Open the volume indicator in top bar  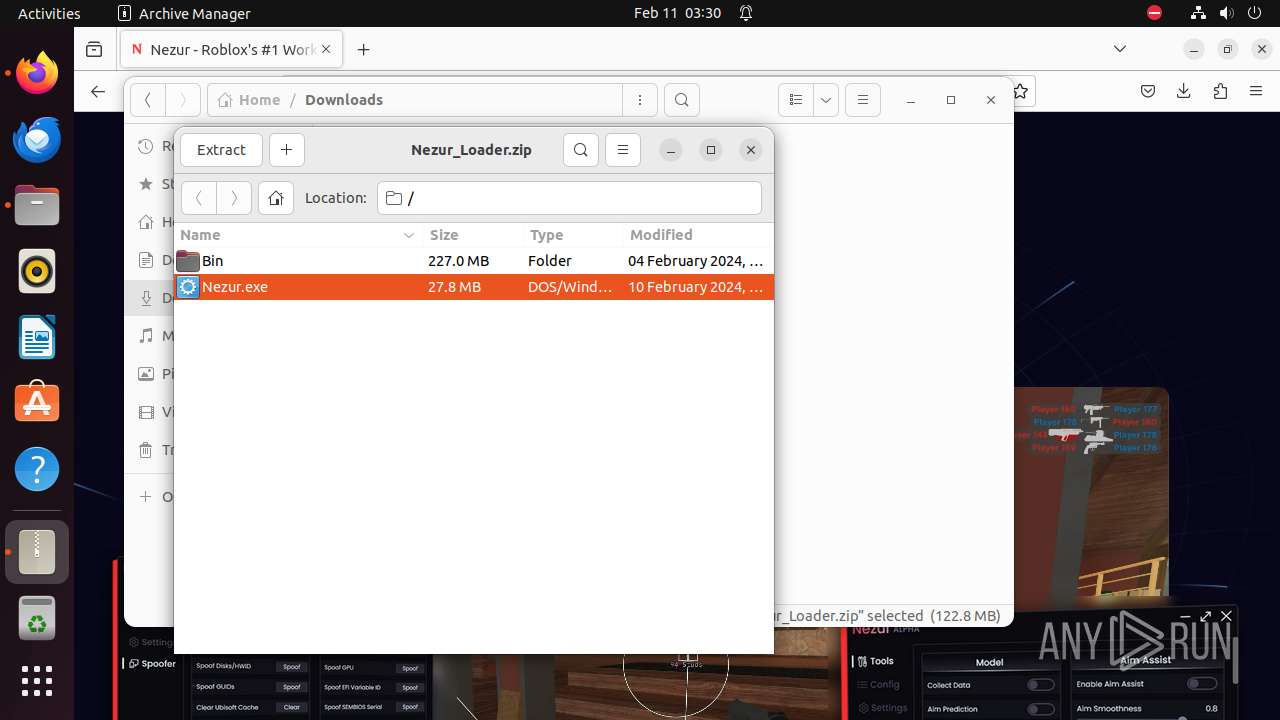click(x=1228, y=13)
